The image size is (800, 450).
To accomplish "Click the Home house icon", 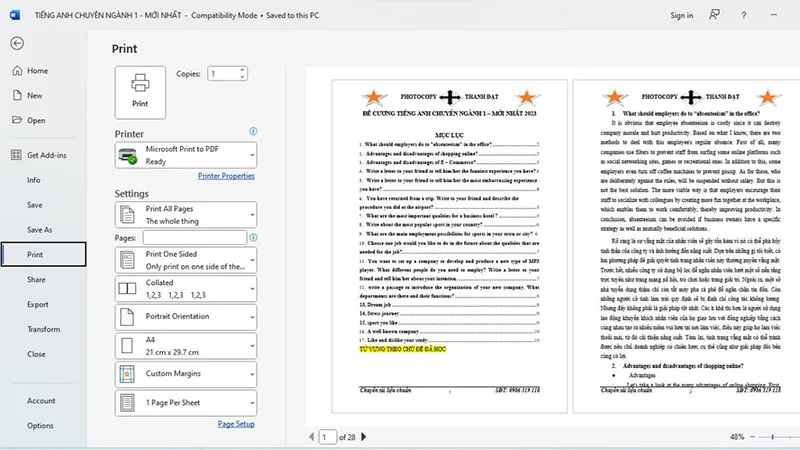I will pyautogui.click(x=17, y=70).
